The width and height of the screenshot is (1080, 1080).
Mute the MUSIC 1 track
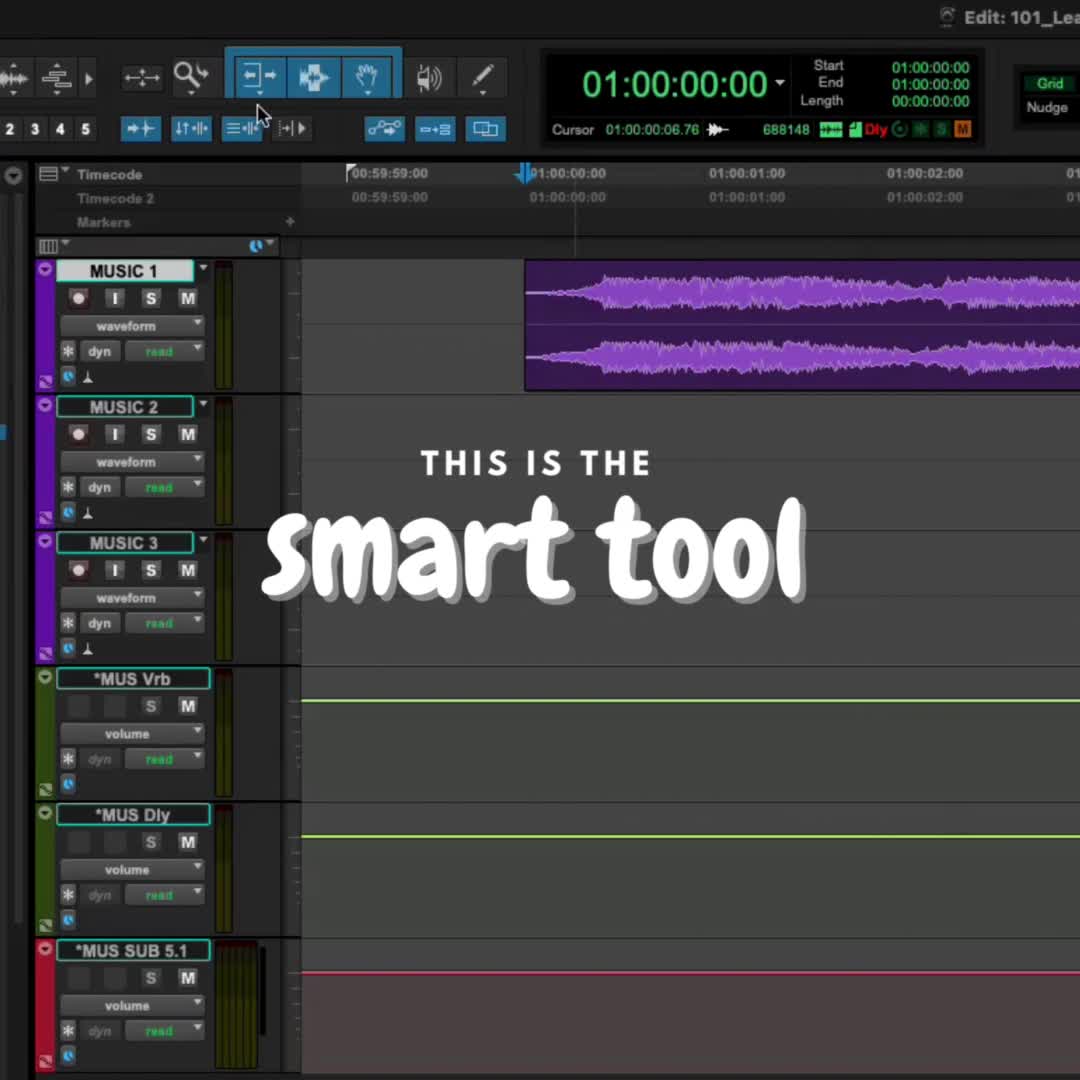pos(187,298)
